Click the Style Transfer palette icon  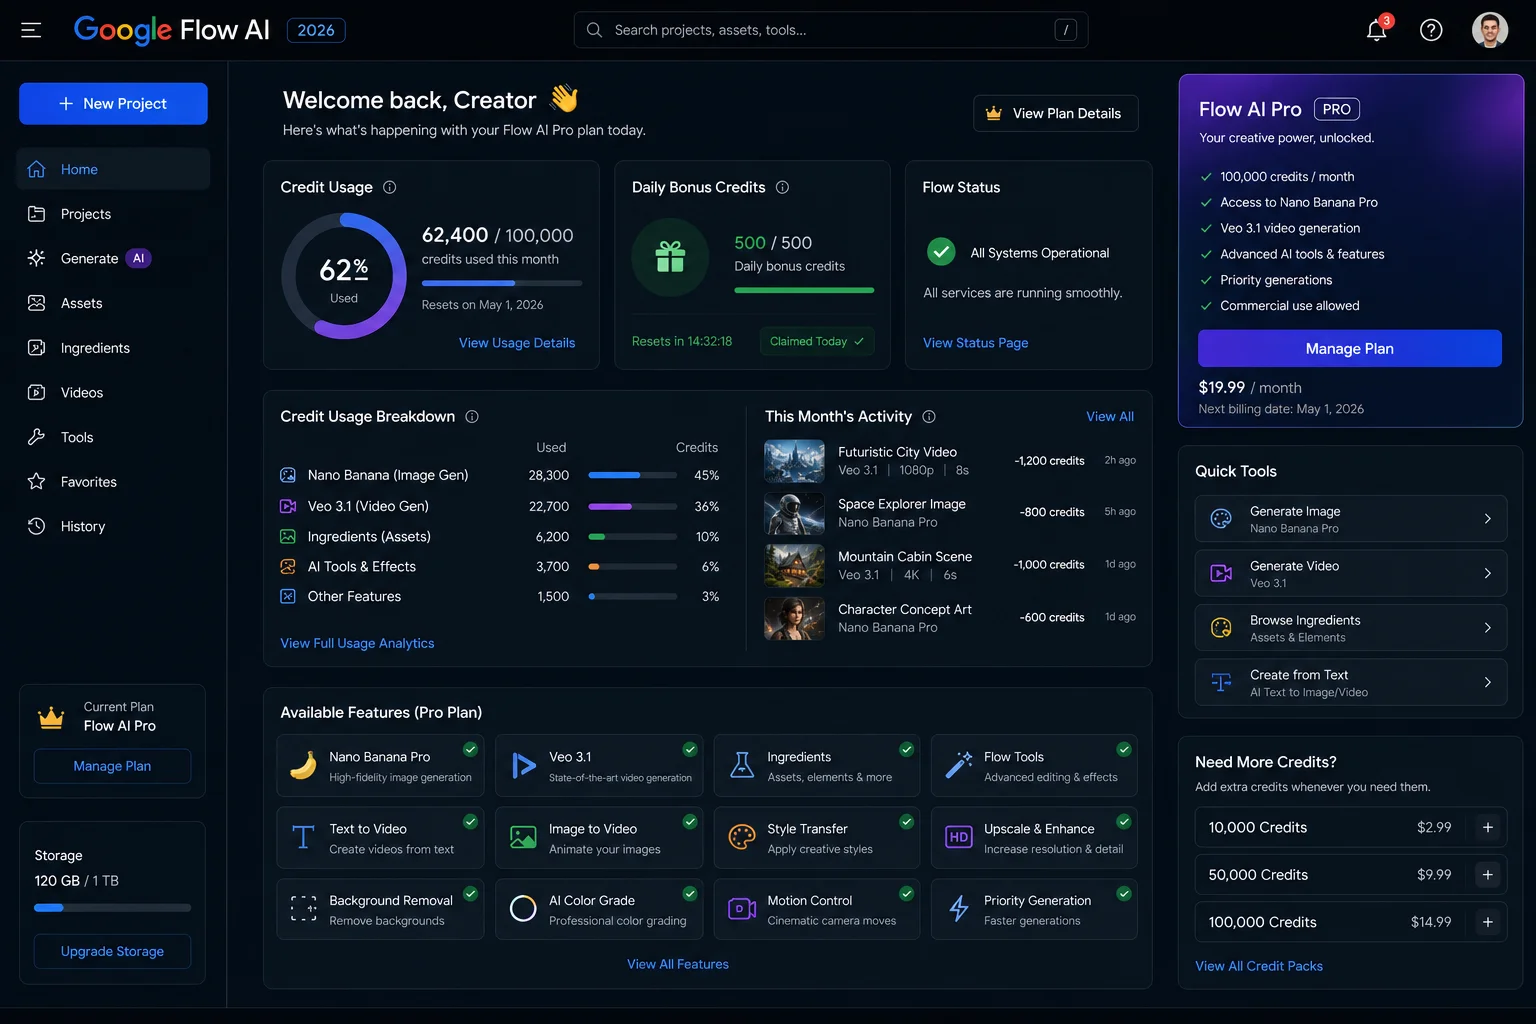(x=742, y=838)
